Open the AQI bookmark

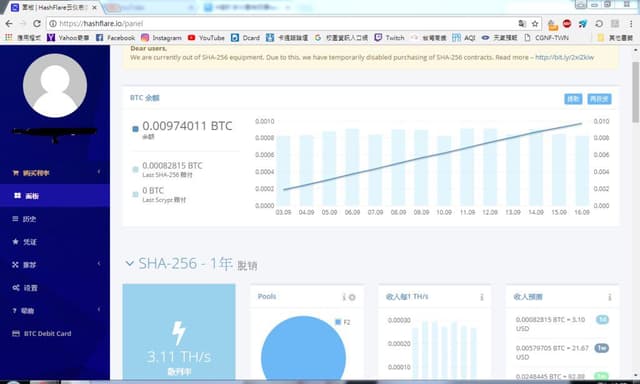coord(464,38)
